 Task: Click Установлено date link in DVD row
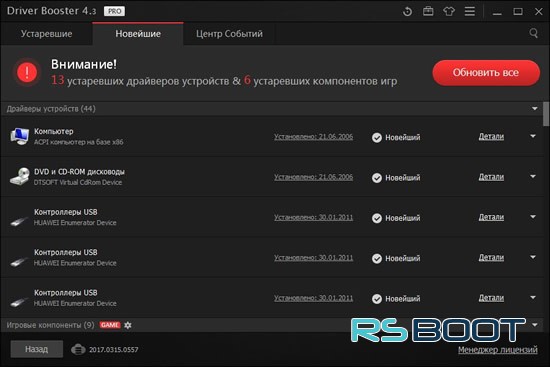(x=313, y=177)
